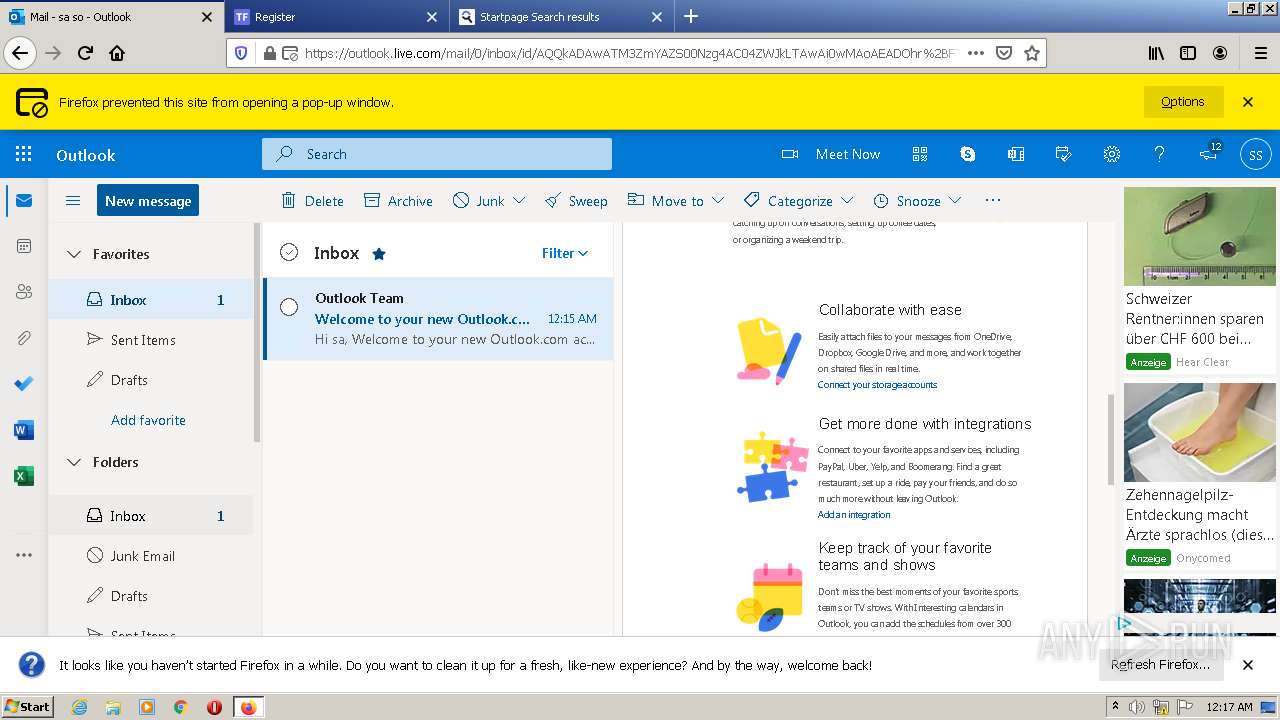The width and height of the screenshot is (1280, 720).
Task: Open Inbox under Favorites
Action: click(x=151, y=300)
